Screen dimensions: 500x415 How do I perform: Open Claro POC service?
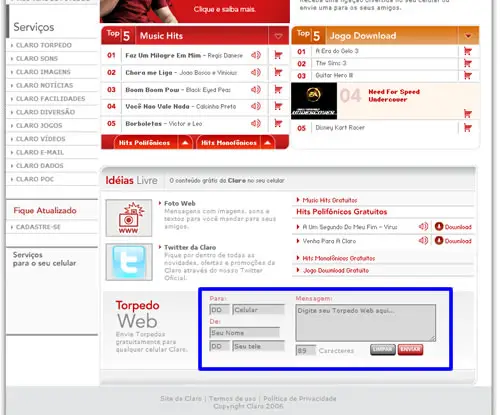point(35,179)
